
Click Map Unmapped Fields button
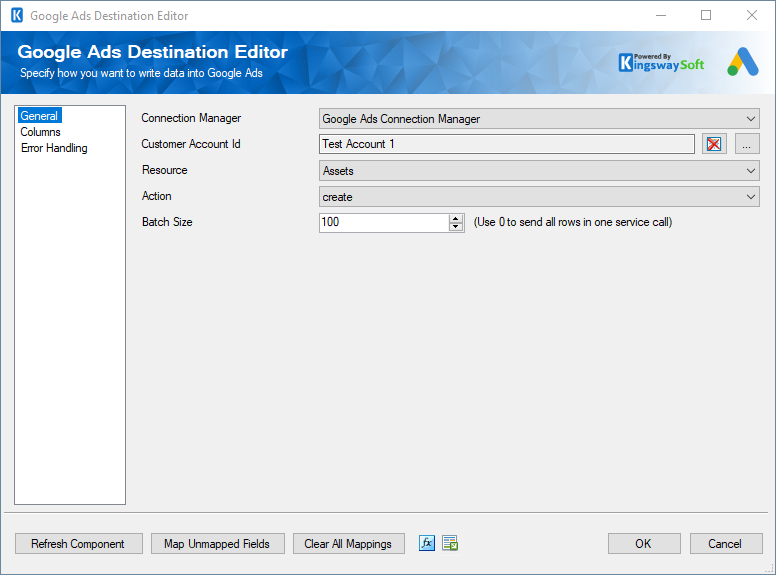click(217, 544)
